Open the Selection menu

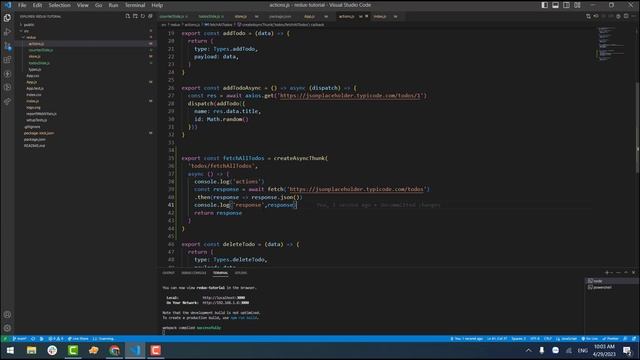tap(60, 5)
